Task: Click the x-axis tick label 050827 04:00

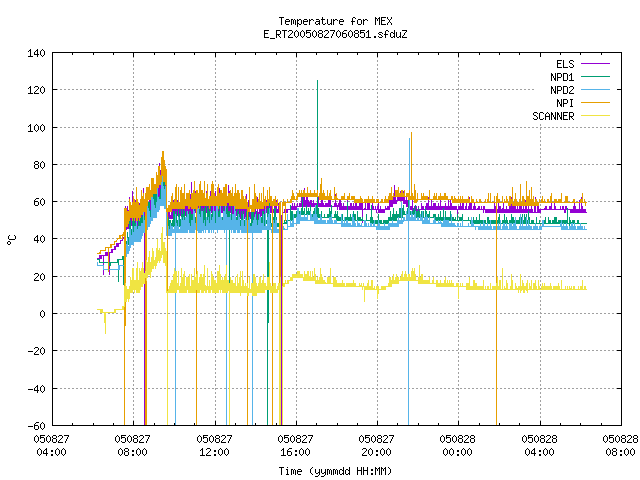Action: point(51,446)
